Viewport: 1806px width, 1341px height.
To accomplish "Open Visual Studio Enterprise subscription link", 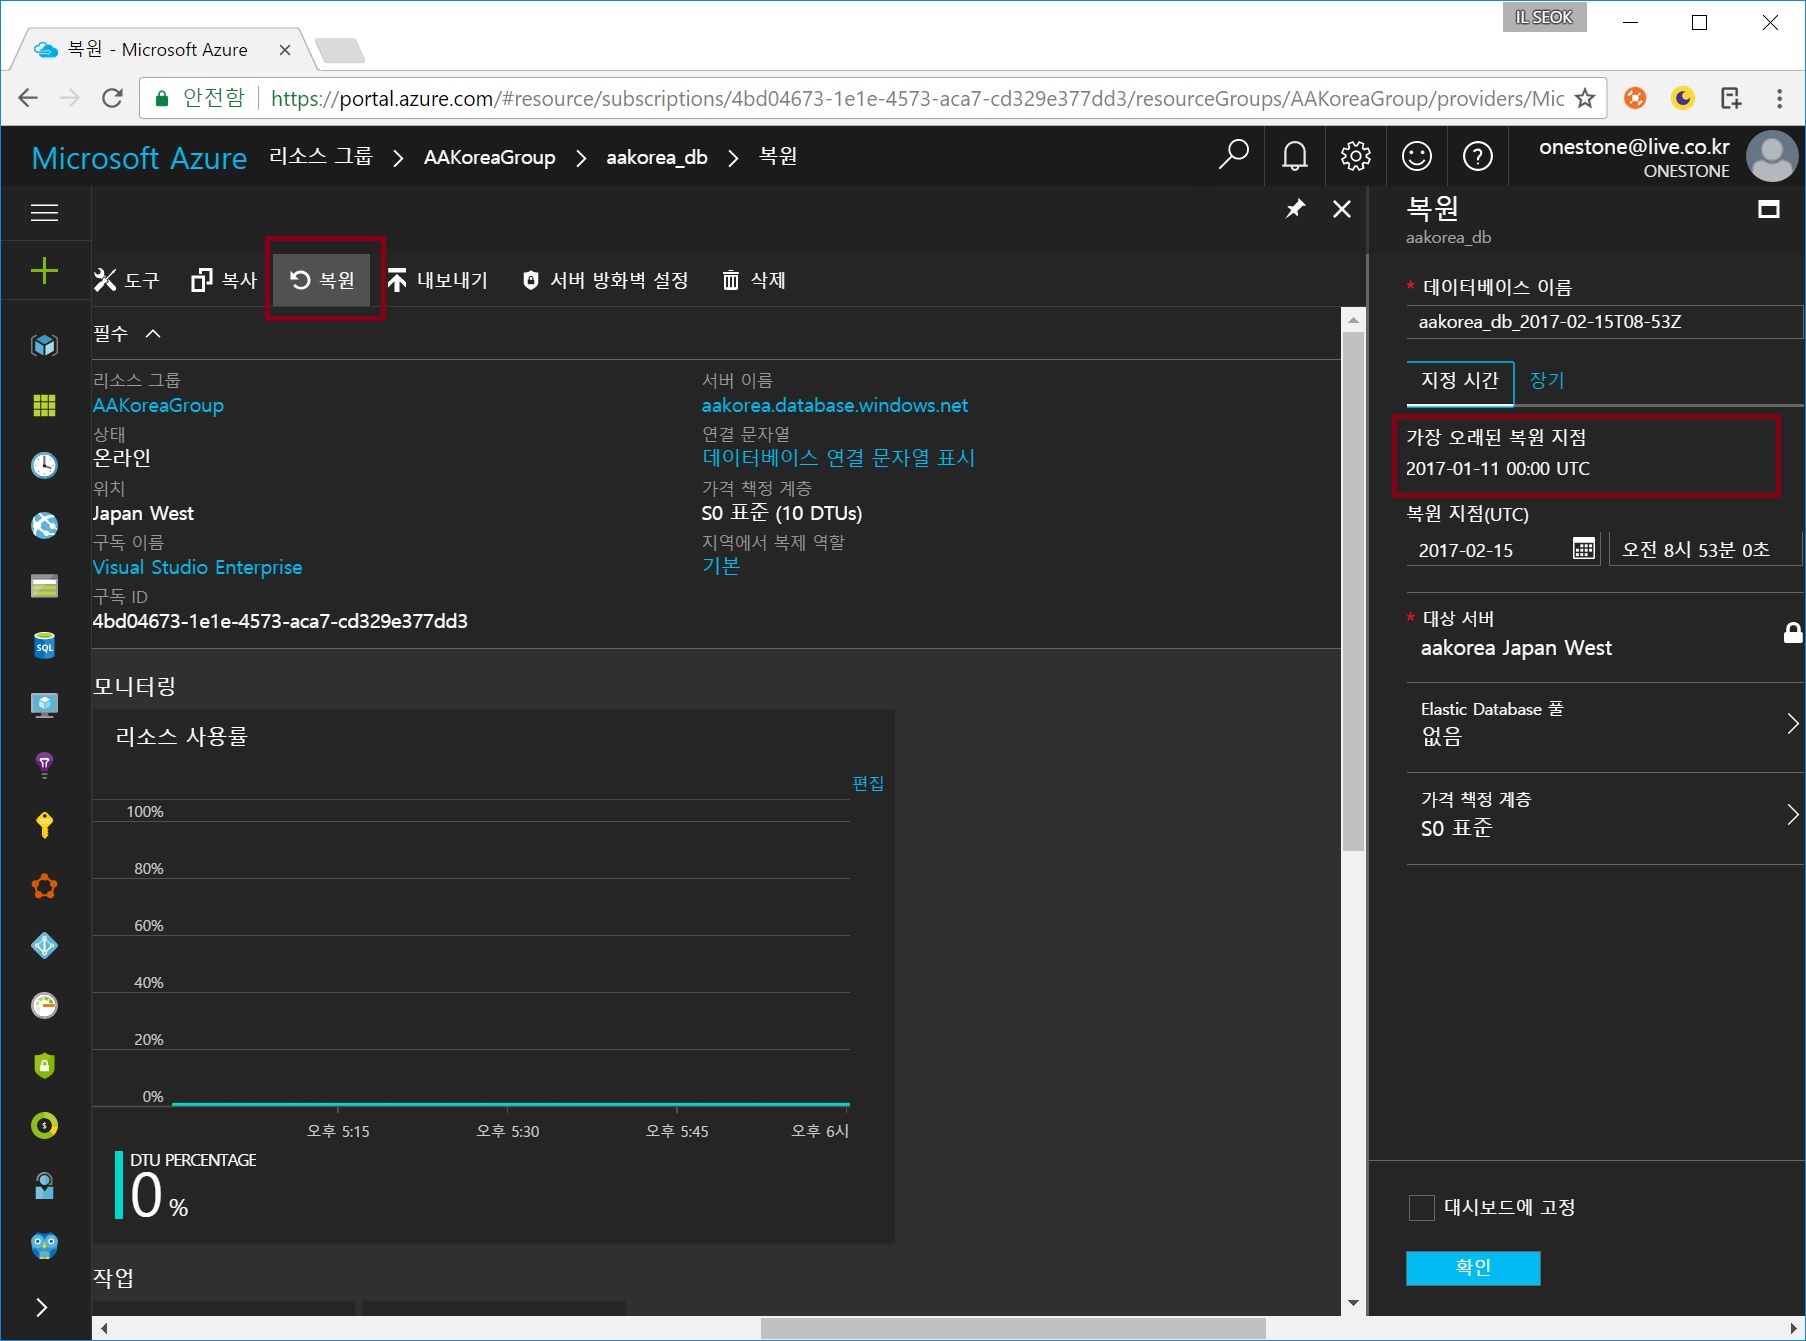I will (x=197, y=567).
